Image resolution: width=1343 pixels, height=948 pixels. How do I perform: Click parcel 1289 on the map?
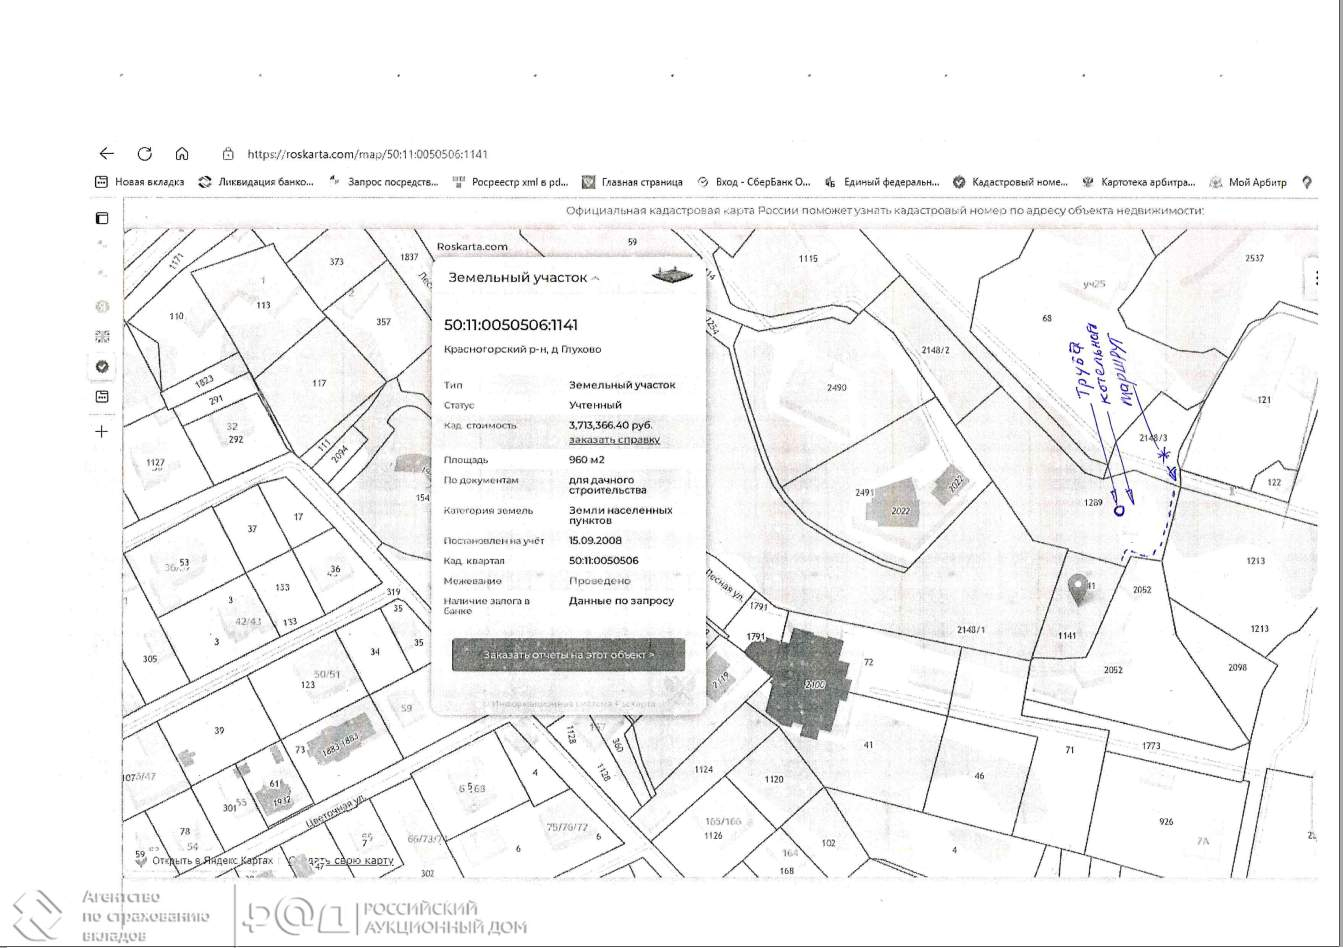click(1093, 502)
